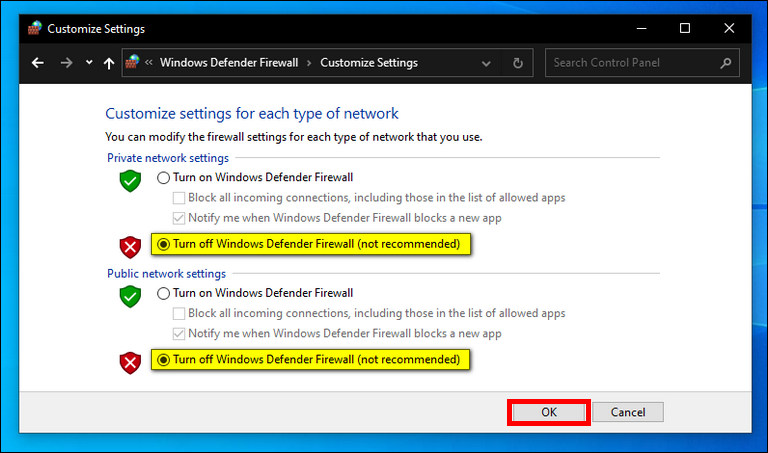Viewport: 768px width, 453px height.
Task: Click the forward navigation arrow
Action: pyautogui.click(x=66, y=63)
